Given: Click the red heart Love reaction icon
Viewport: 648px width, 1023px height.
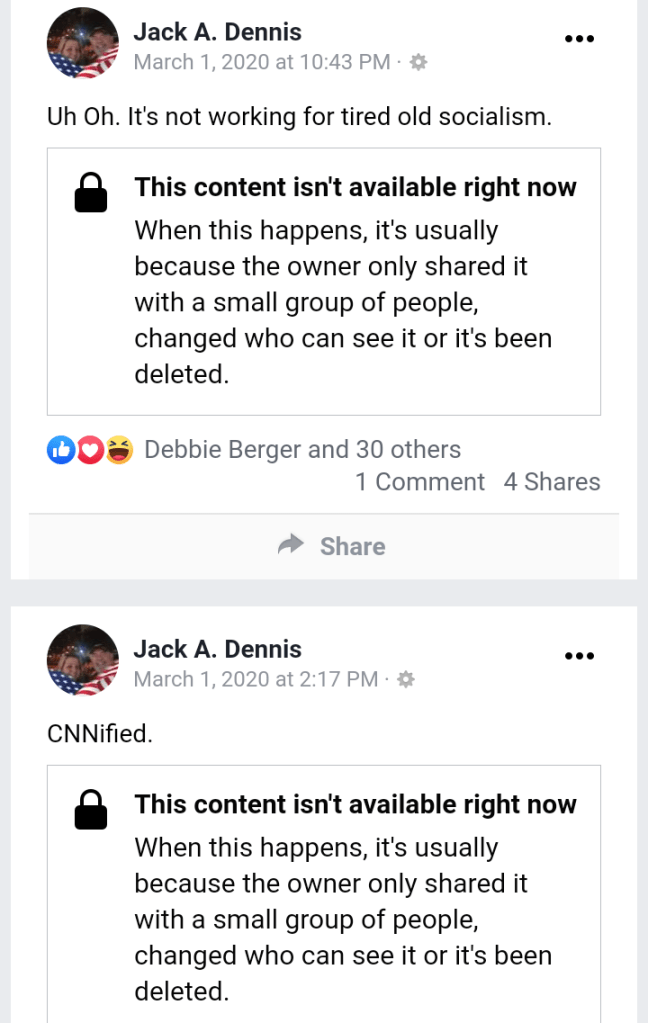Looking at the screenshot, I should [x=89, y=451].
